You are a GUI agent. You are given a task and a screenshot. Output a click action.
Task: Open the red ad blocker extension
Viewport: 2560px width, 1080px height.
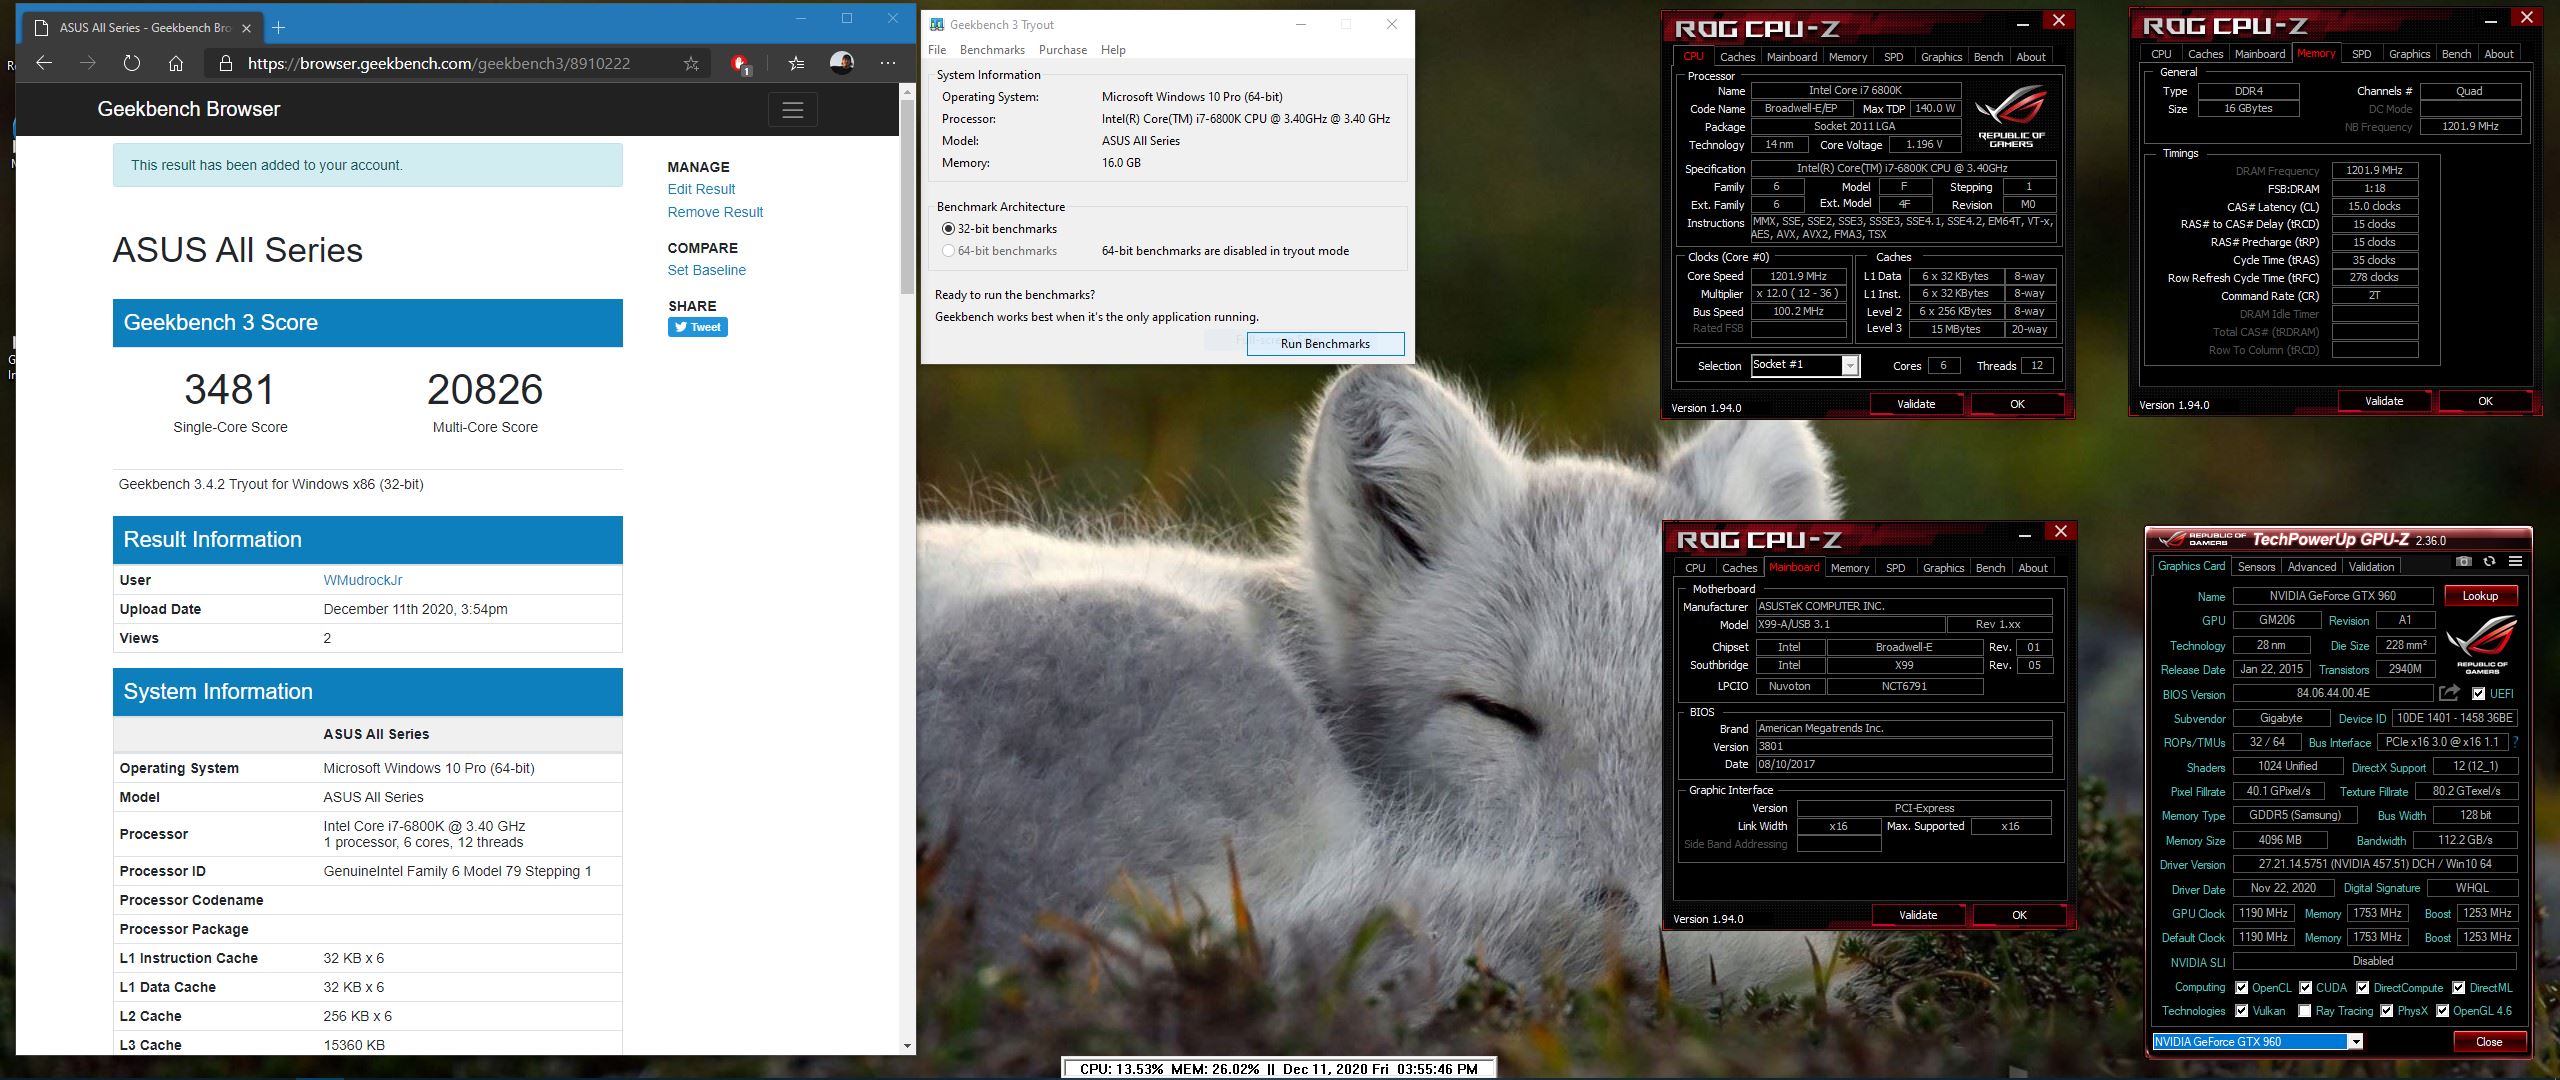pyautogui.click(x=740, y=64)
